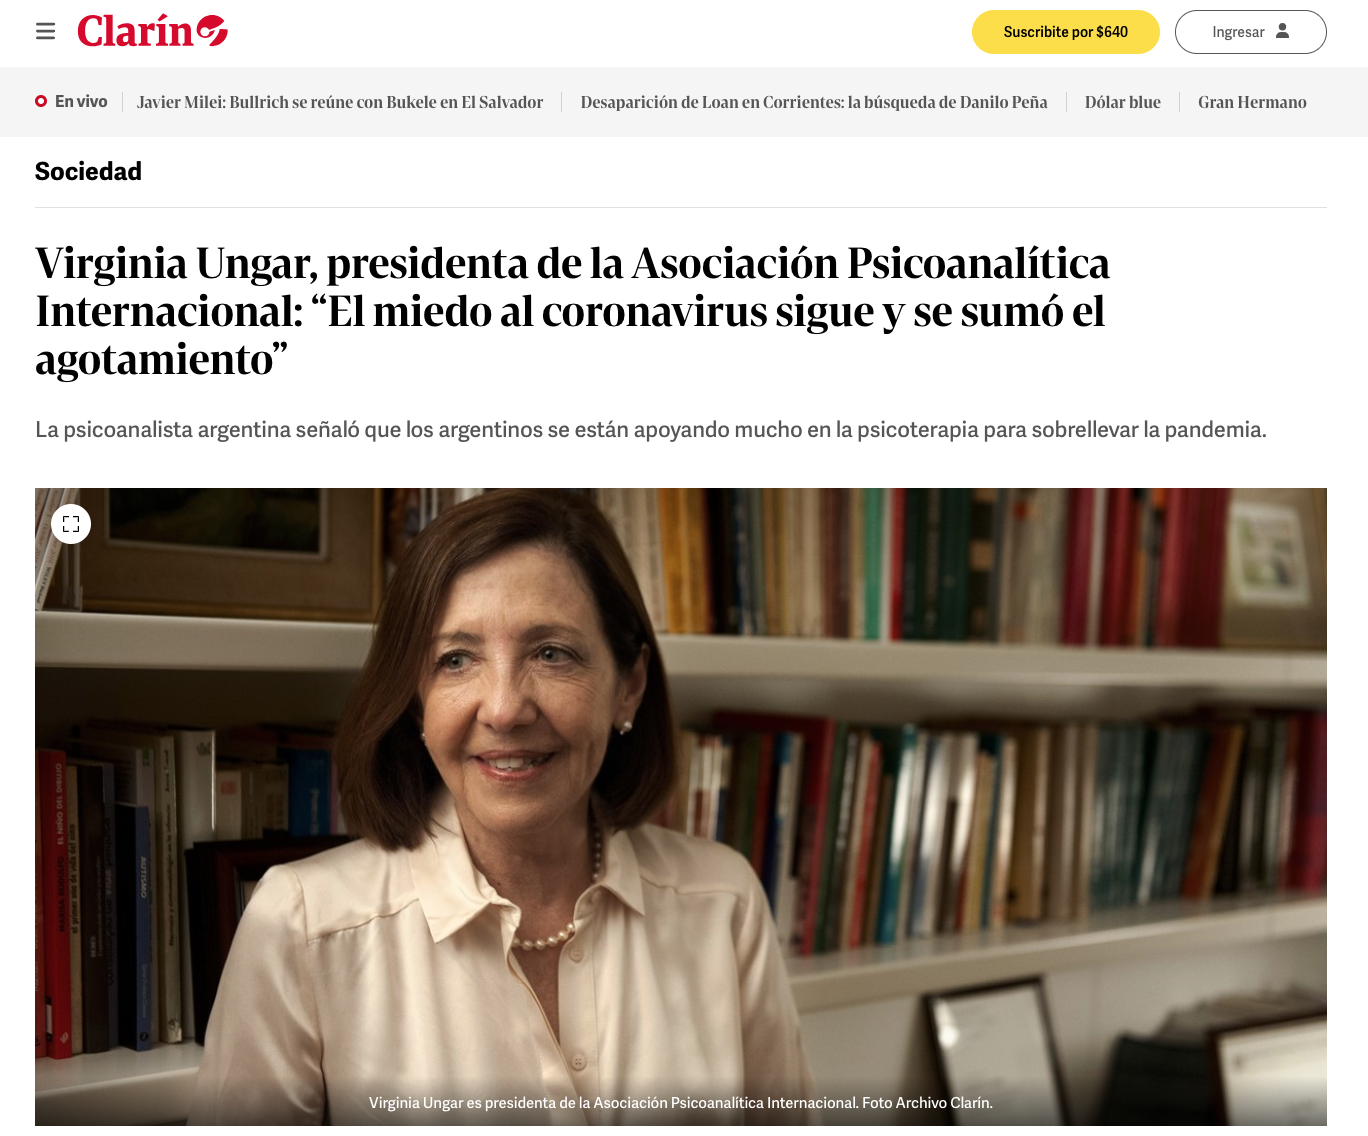
Task: Open the hamburger menu icon
Action: click(x=45, y=32)
